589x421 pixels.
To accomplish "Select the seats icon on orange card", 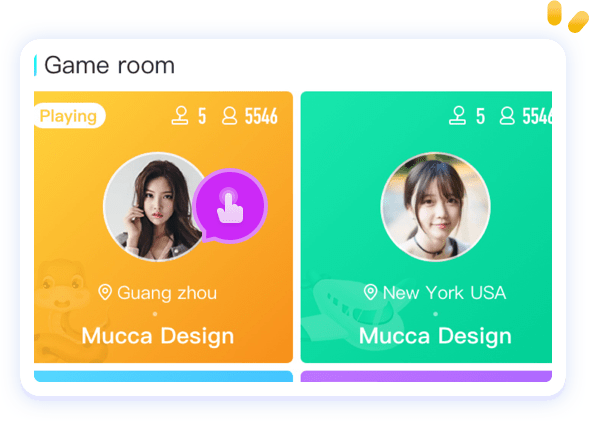I will (x=180, y=116).
